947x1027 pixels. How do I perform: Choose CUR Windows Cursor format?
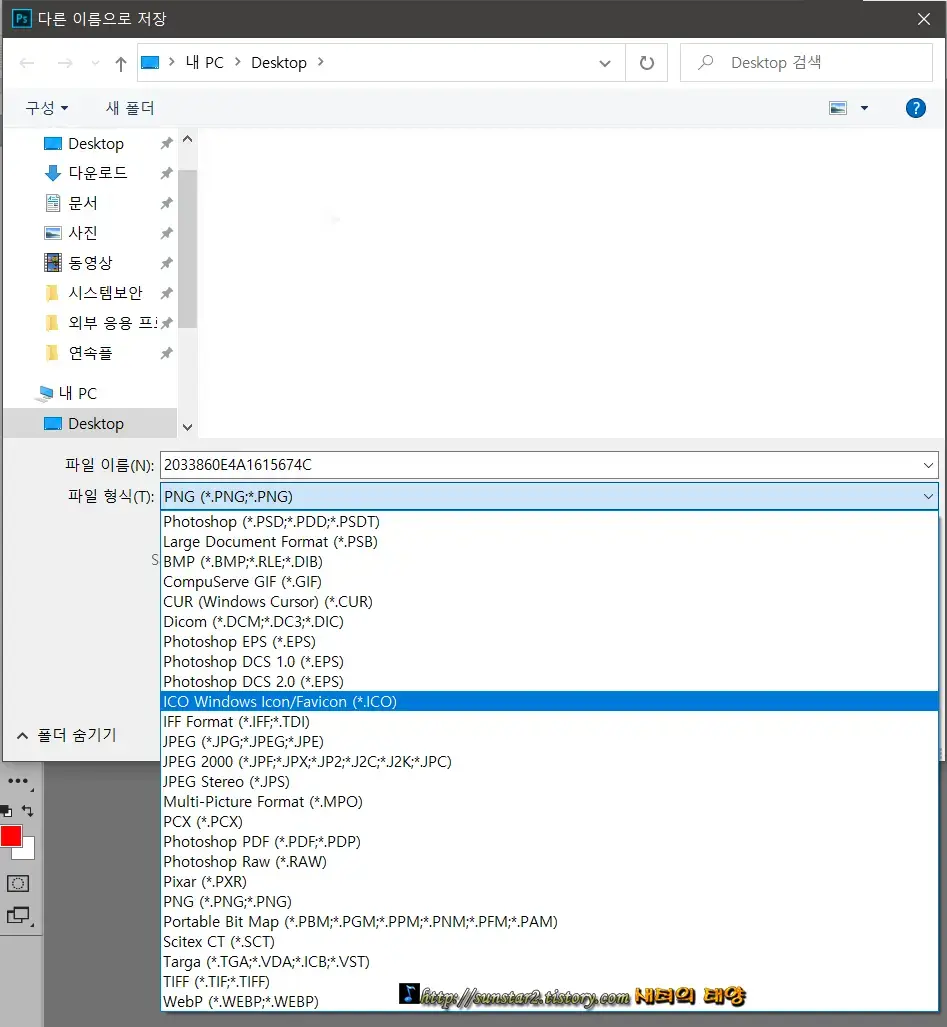pyautogui.click(x=549, y=602)
